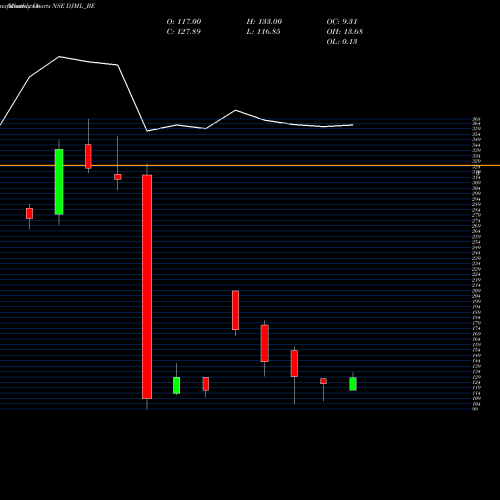This screenshot has width=500, height=500.
Task: Click the tall green candle near chart top
Action: (x=59, y=182)
